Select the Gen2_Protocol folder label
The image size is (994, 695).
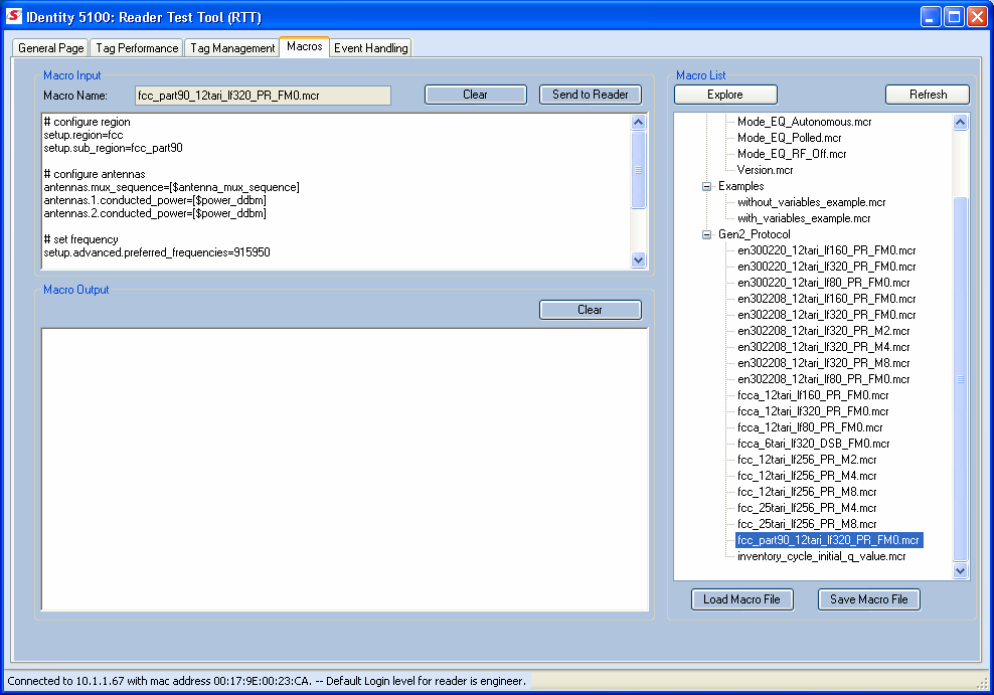[754, 235]
